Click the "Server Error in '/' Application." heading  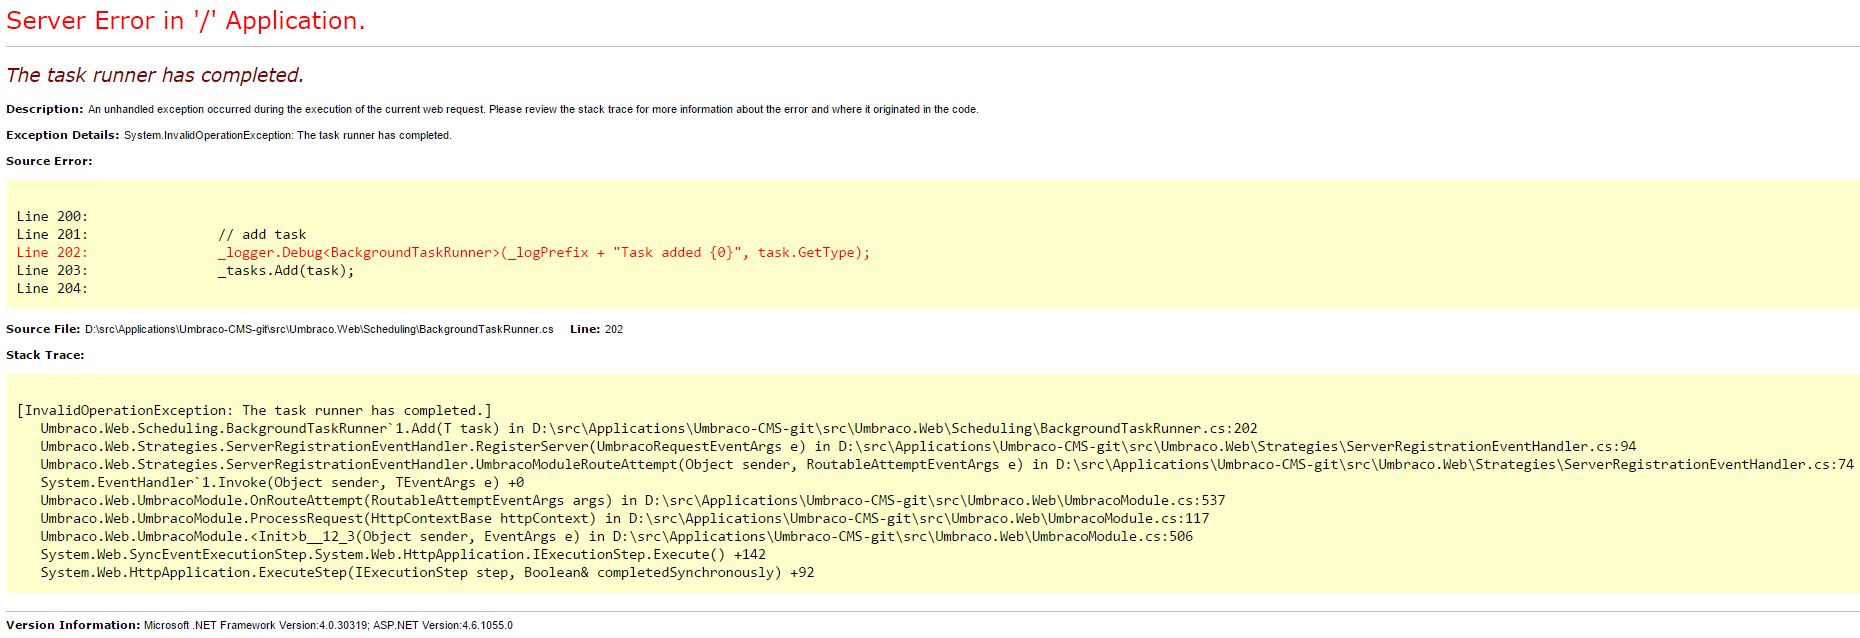point(186,21)
